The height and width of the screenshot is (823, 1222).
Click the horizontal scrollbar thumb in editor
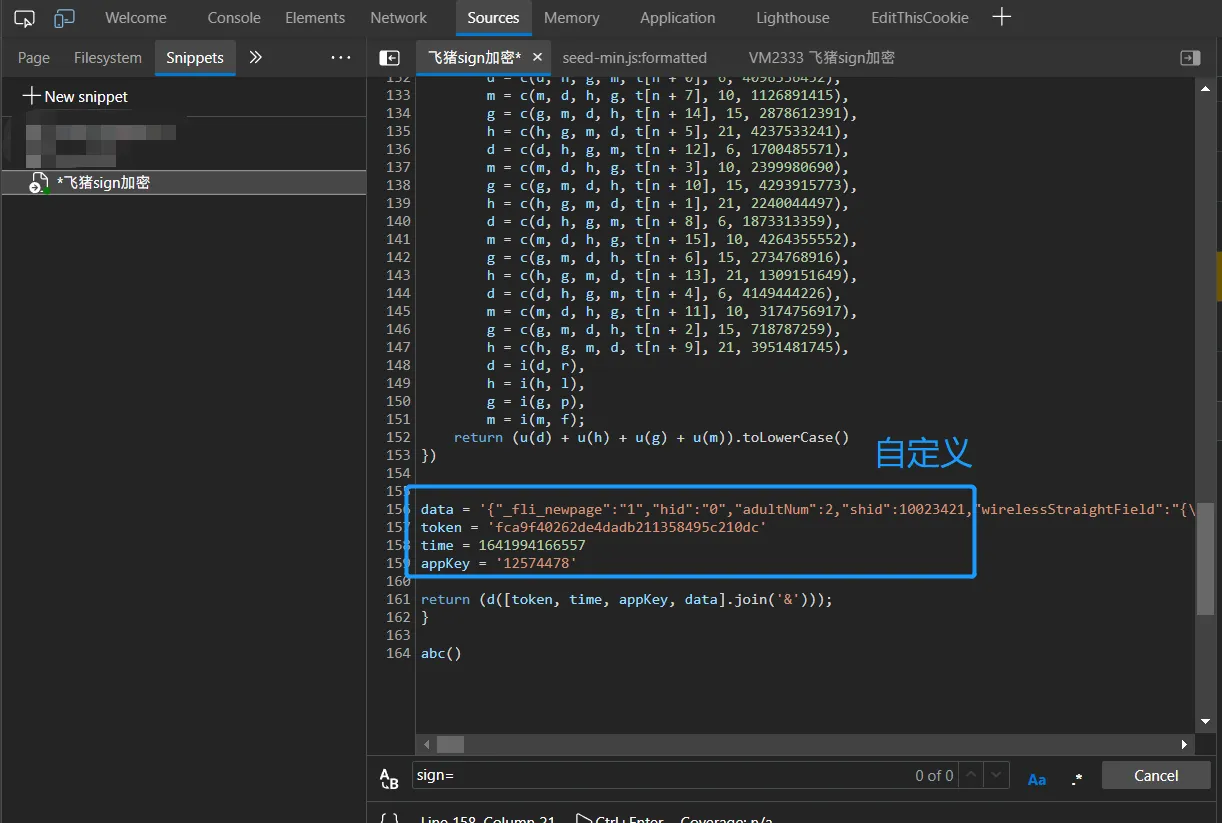450,744
